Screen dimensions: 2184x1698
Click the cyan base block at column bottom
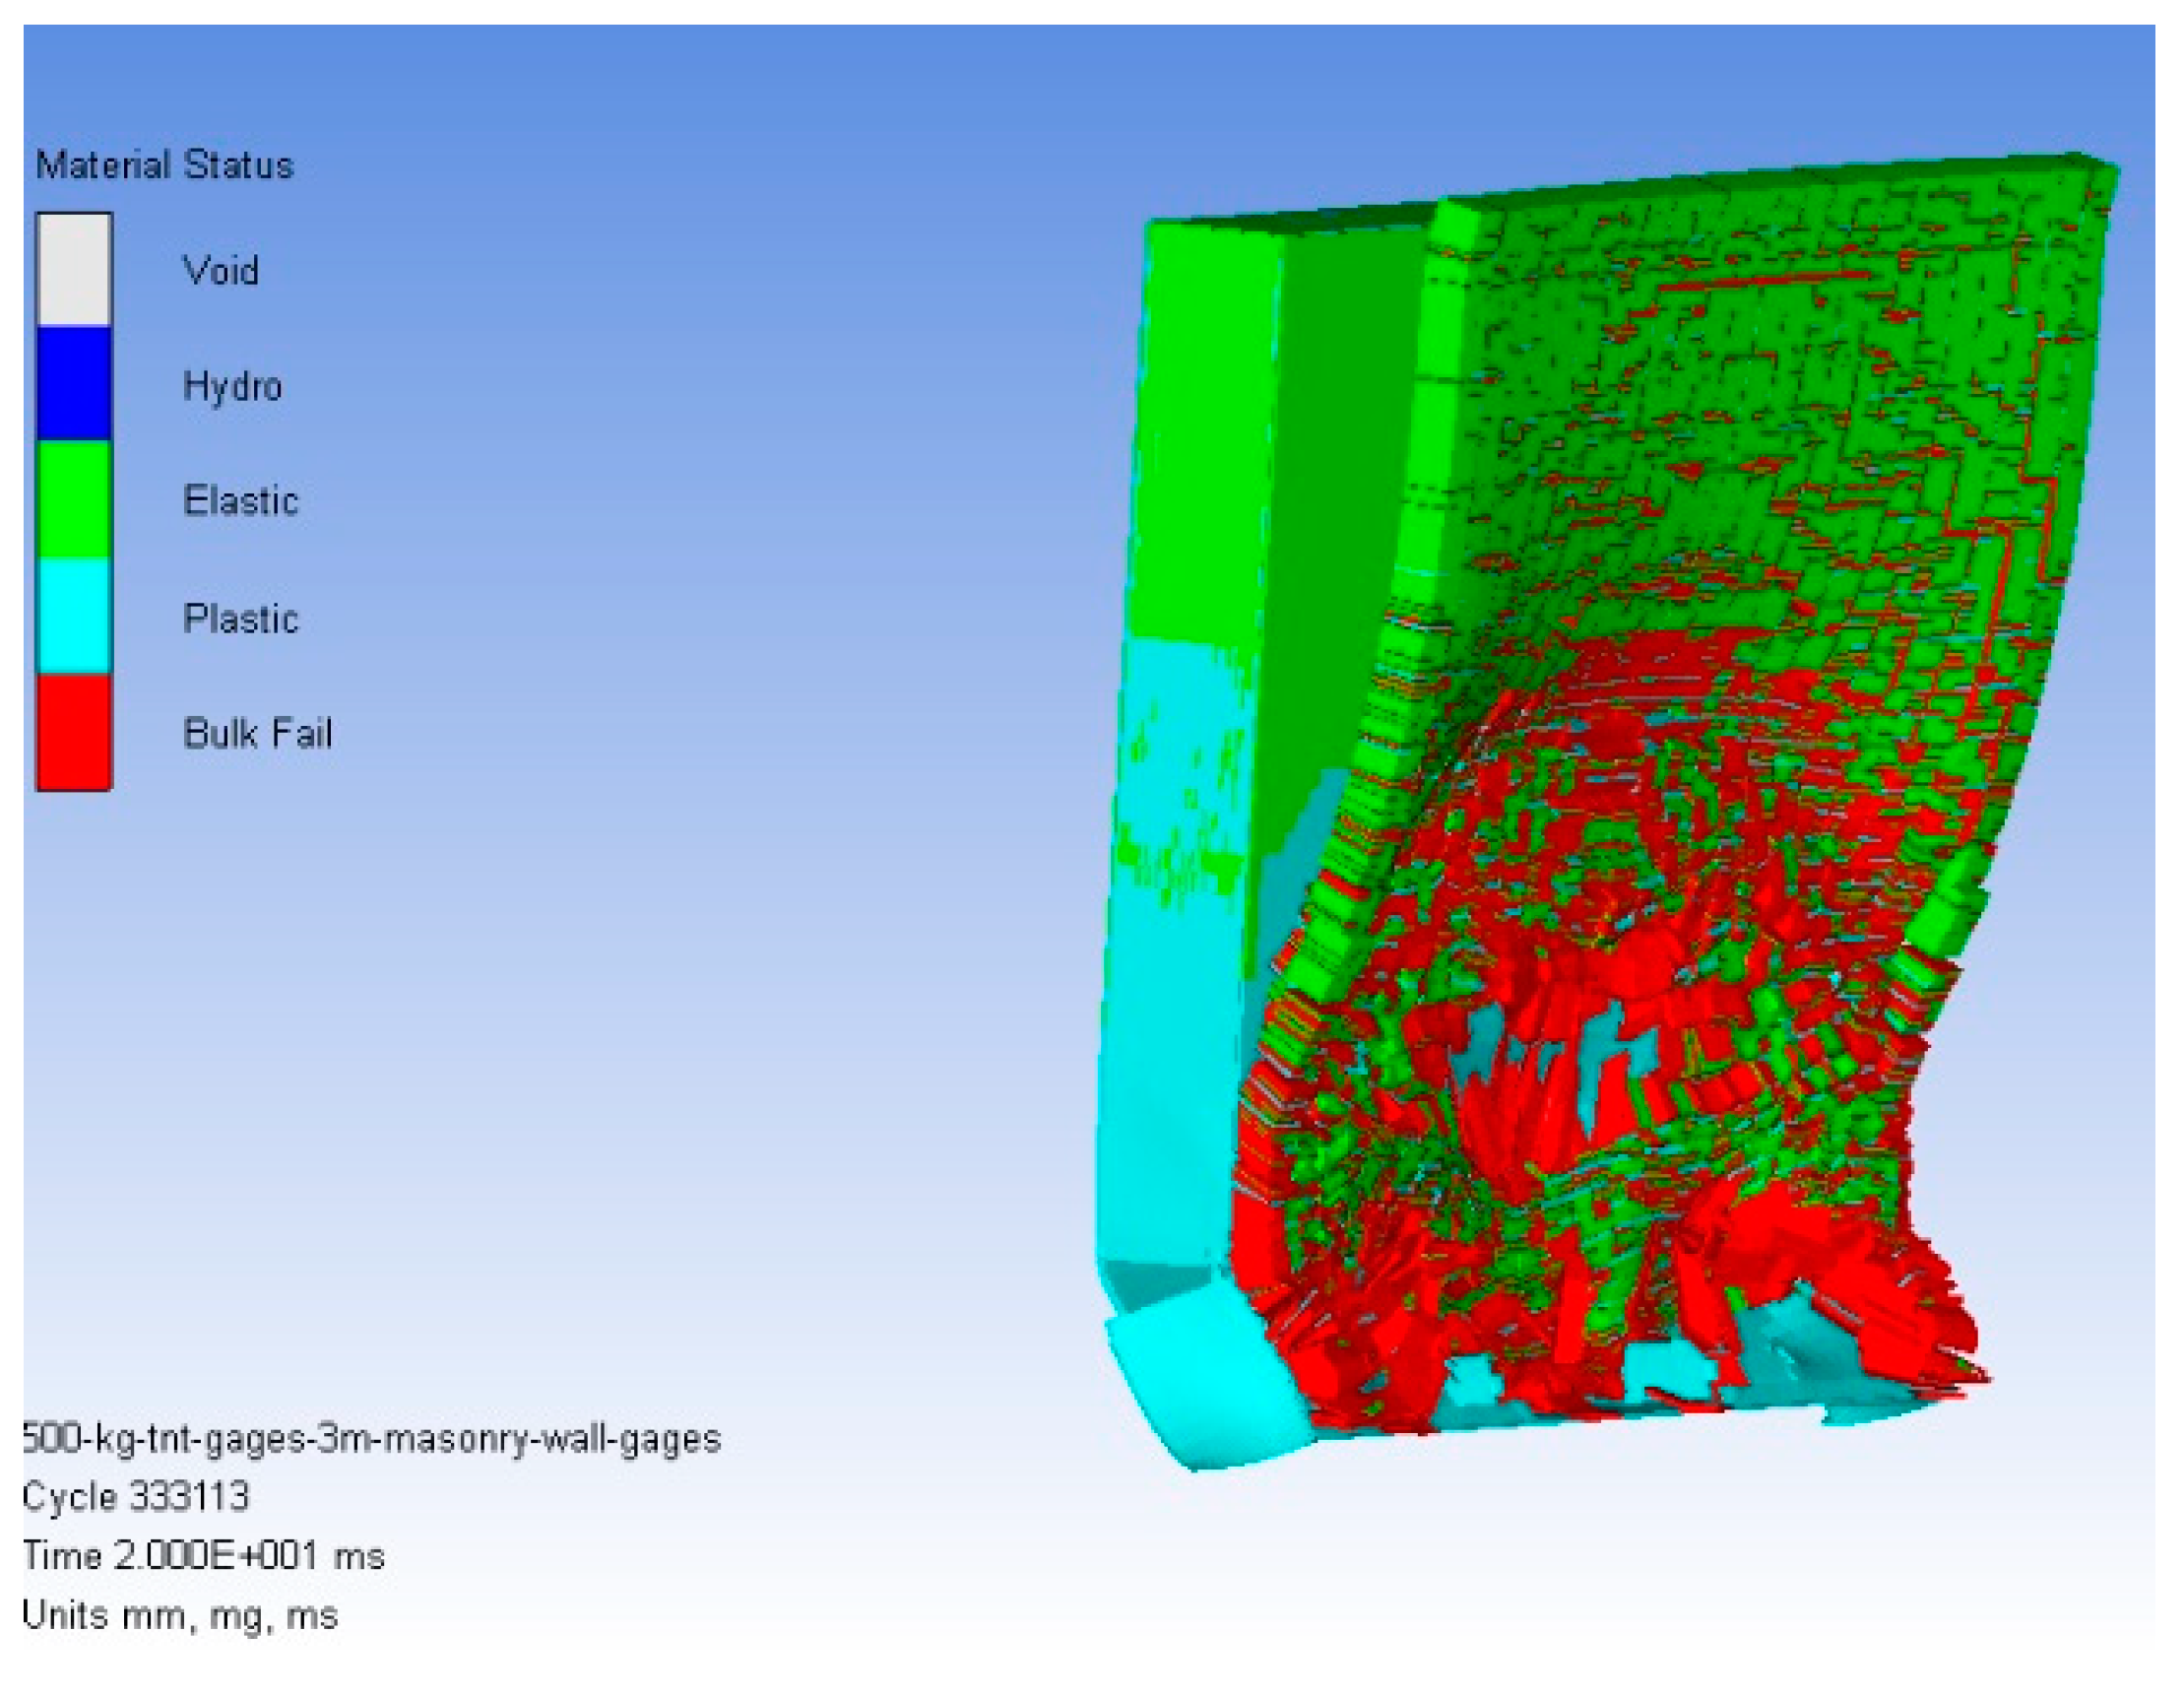[x=1205, y=1378]
